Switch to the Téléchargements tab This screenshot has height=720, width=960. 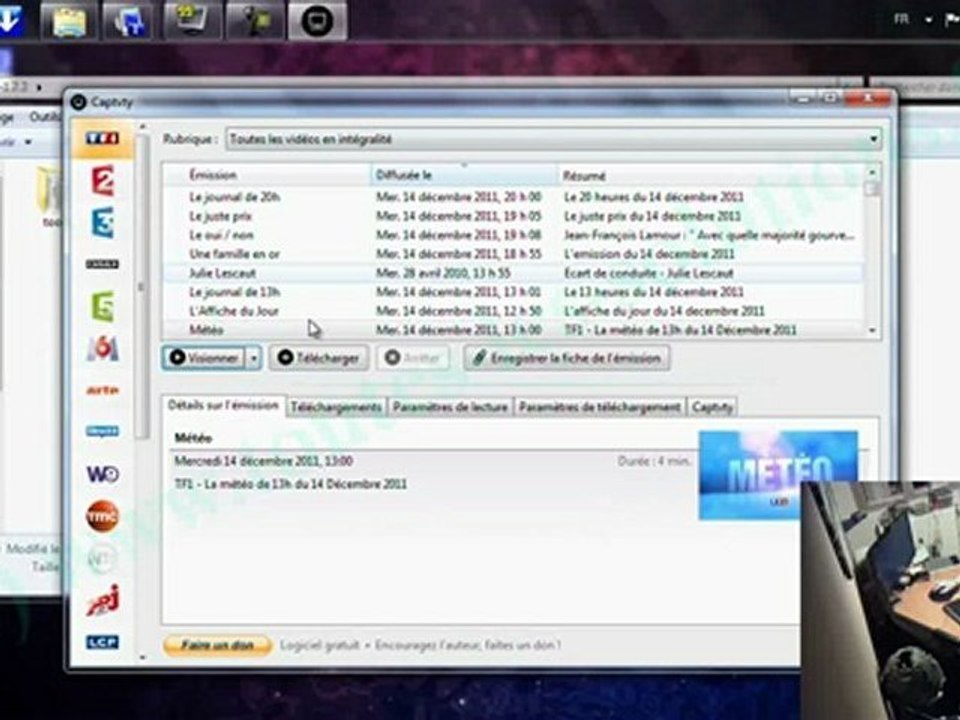click(x=336, y=407)
